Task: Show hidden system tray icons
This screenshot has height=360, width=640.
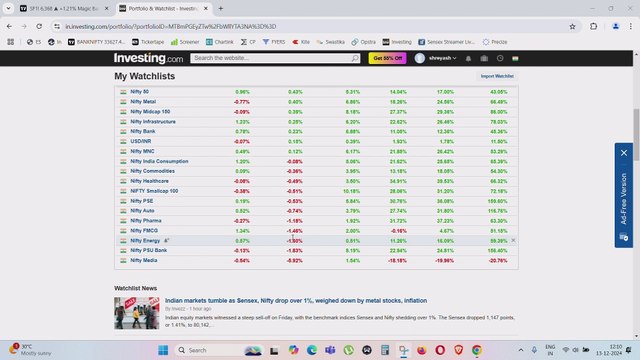Action: point(521,350)
